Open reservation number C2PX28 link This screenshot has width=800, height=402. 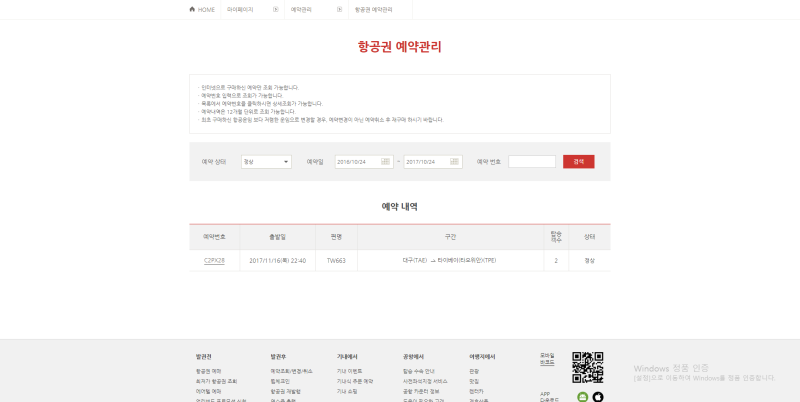tap(214, 261)
